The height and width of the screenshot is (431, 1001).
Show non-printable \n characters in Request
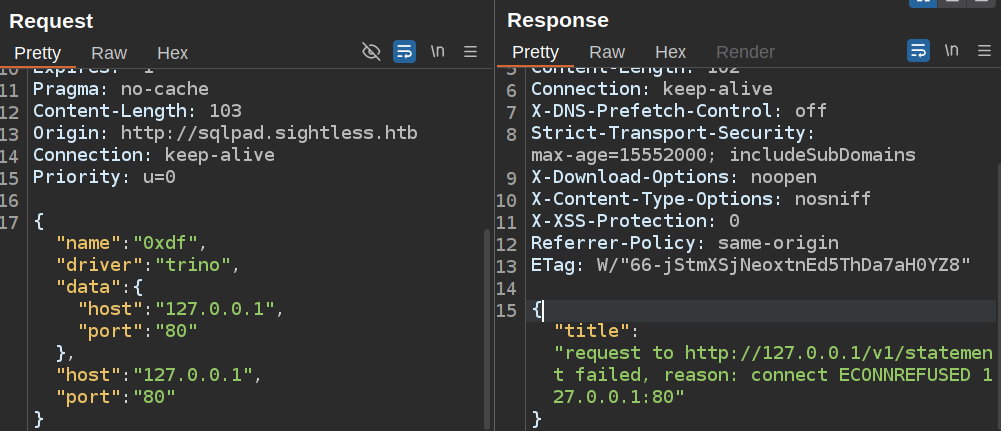point(437,51)
